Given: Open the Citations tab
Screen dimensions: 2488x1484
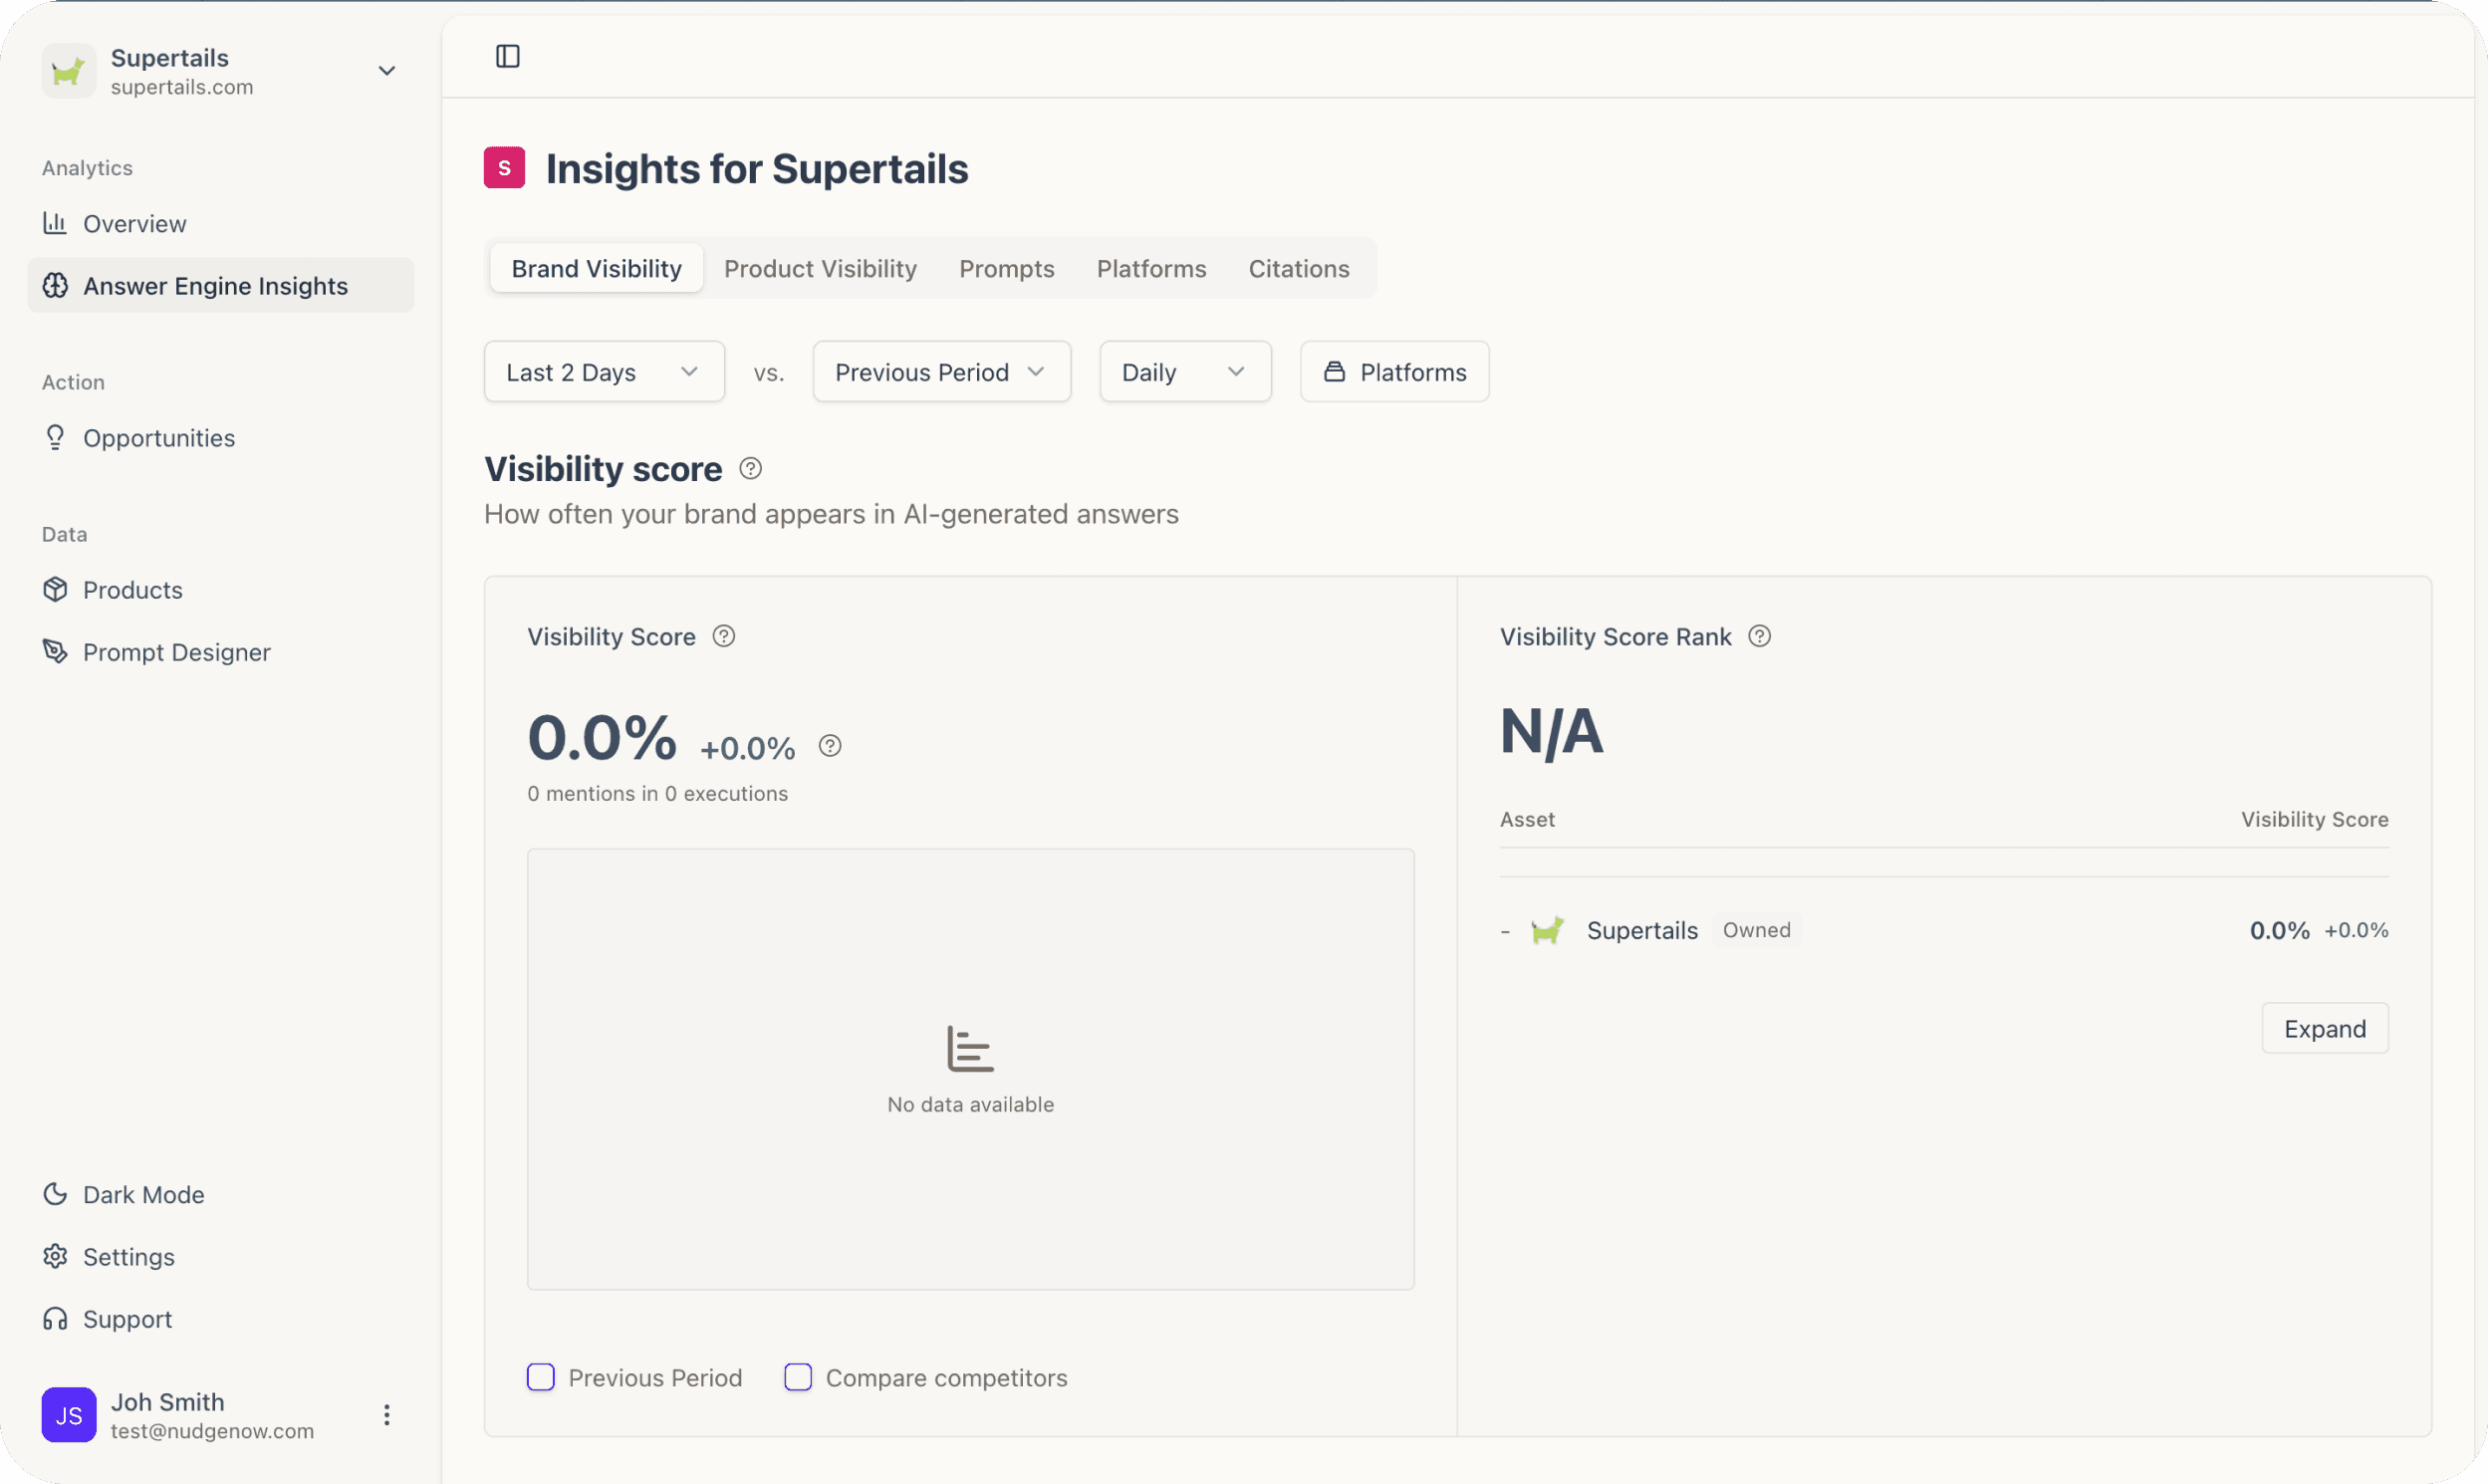Looking at the screenshot, I should [x=1298, y=268].
